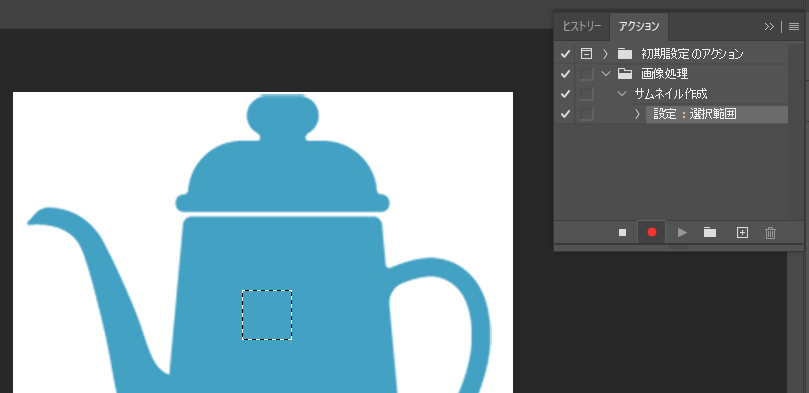Toggle checkmark for サムネイル作成 action
The width and height of the screenshot is (809, 393).
point(565,94)
